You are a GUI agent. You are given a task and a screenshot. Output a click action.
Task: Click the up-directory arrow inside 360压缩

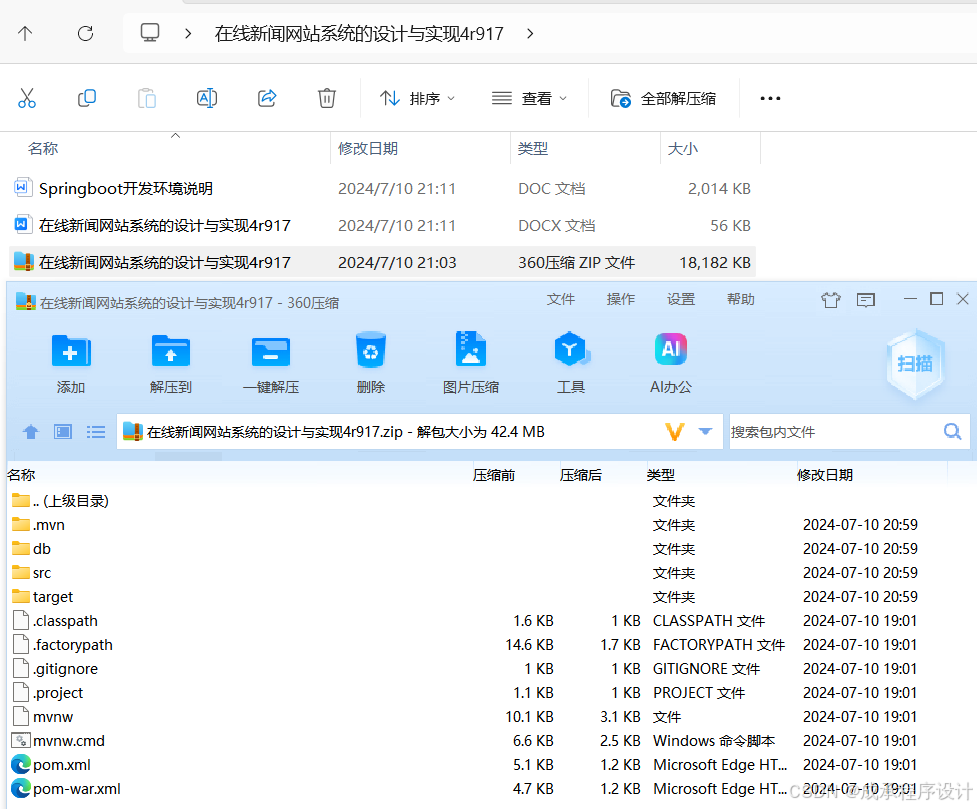coord(30,431)
